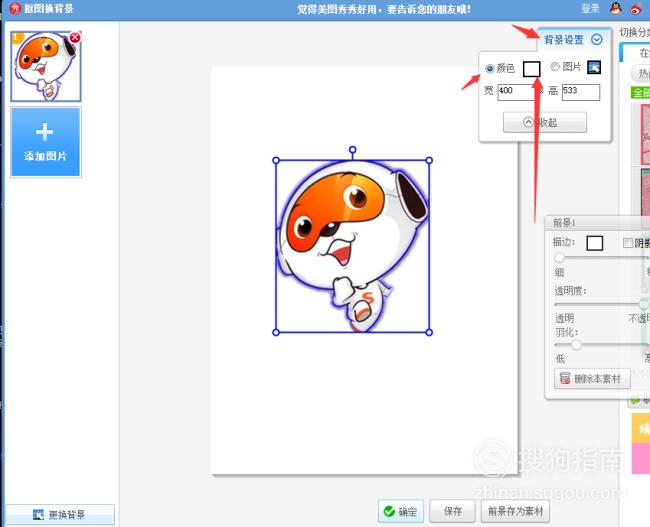Toggle the 阴影 shadow checkbox

(x=628, y=243)
